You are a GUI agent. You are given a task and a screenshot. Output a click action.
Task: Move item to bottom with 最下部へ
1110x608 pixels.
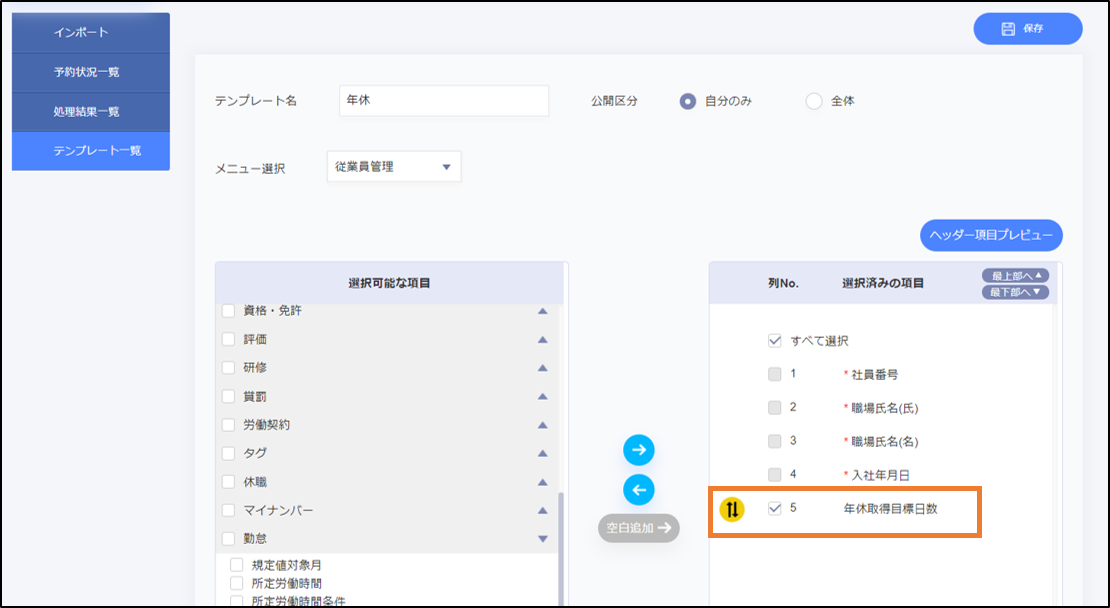tap(1015, 292)
